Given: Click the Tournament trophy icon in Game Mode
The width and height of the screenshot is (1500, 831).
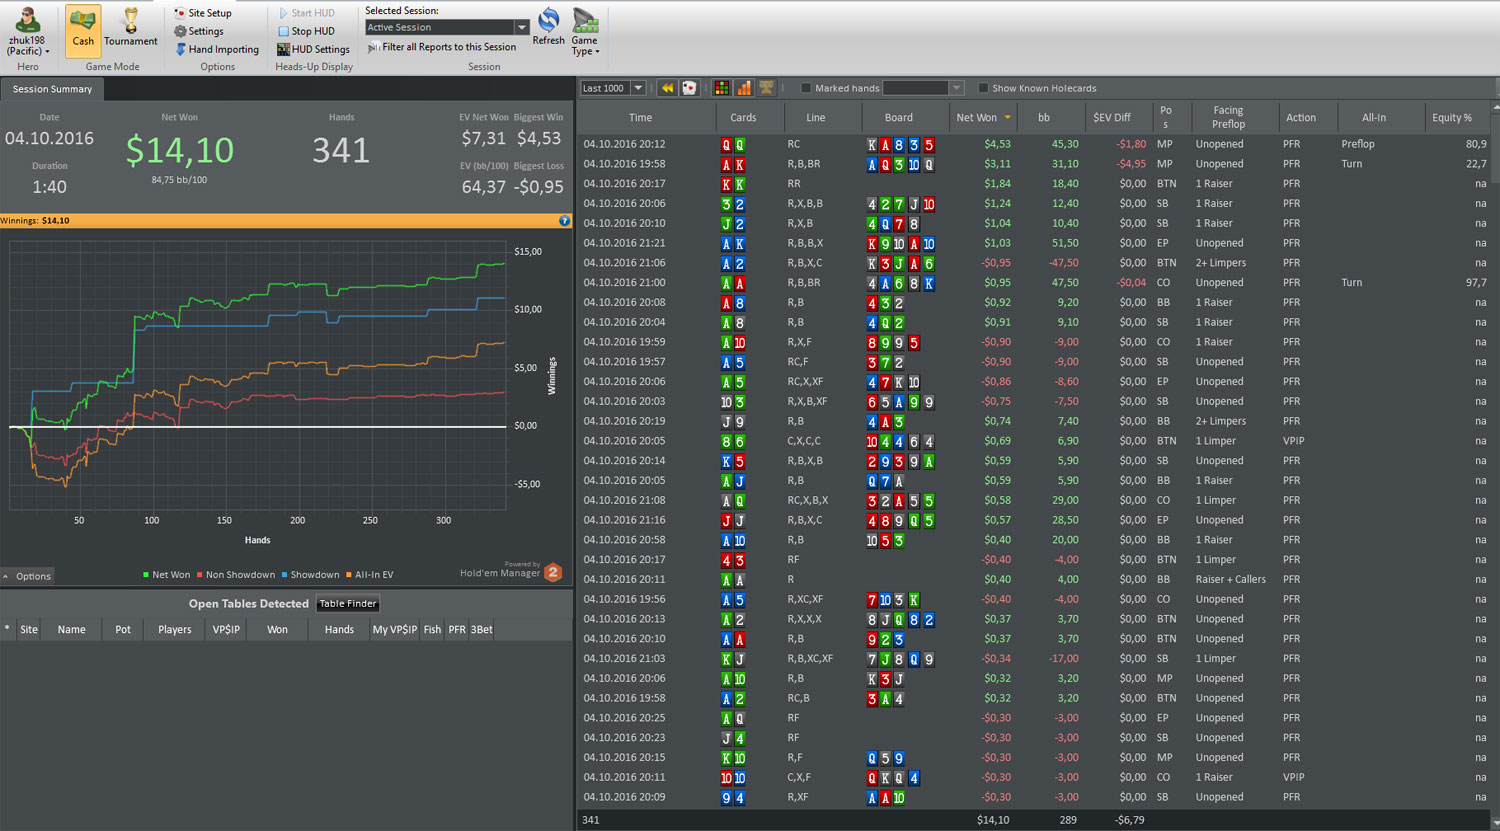Looking at the screenshot, I should pos(130,20).
